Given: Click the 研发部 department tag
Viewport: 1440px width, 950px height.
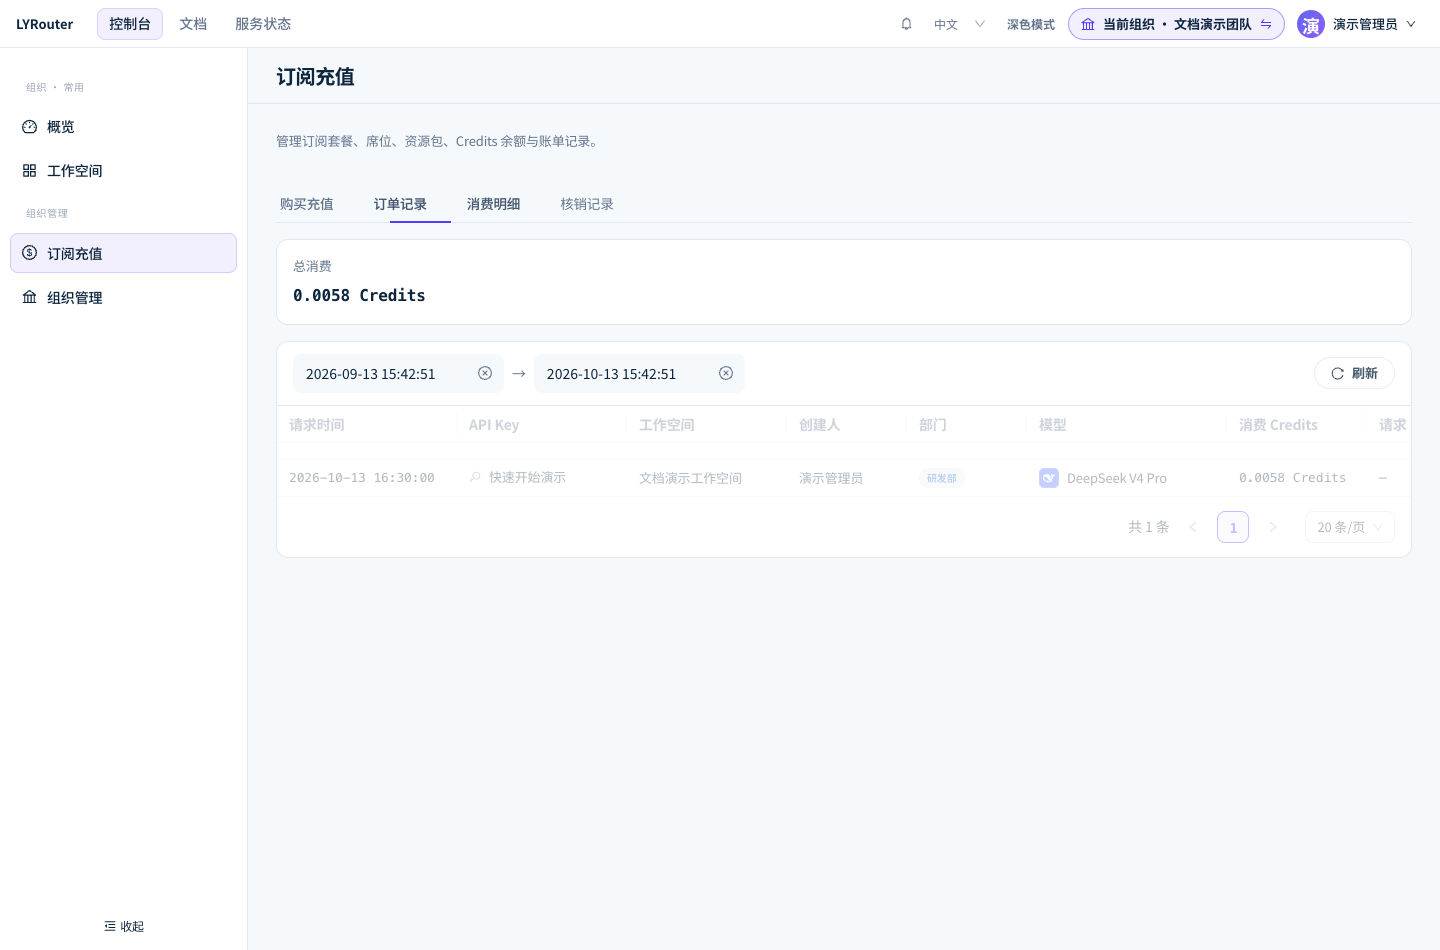Looking at the screenshot, I should point(942,478).
